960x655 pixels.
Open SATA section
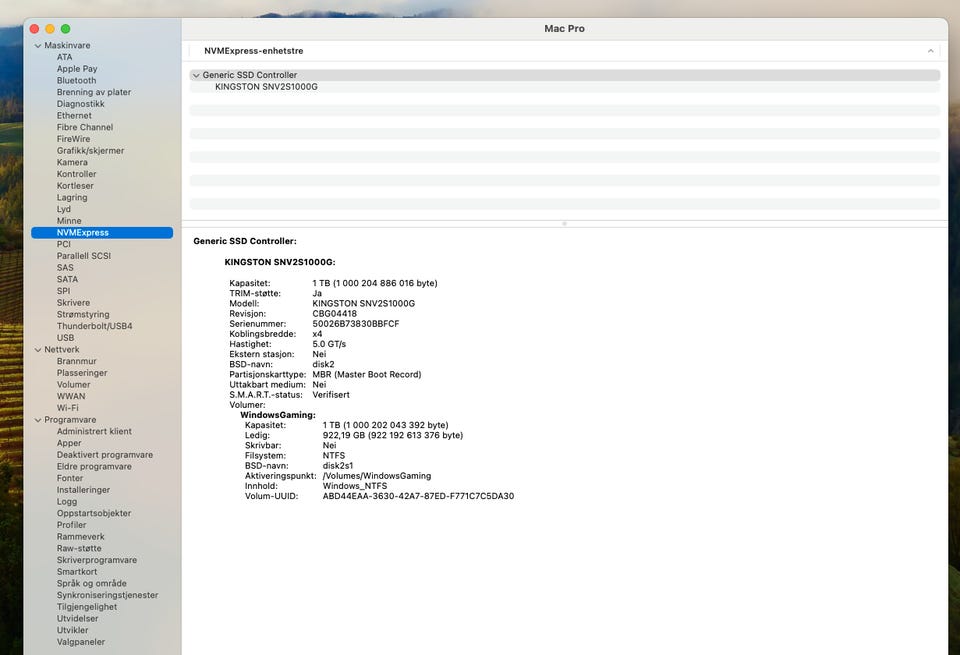click(67, 279)
